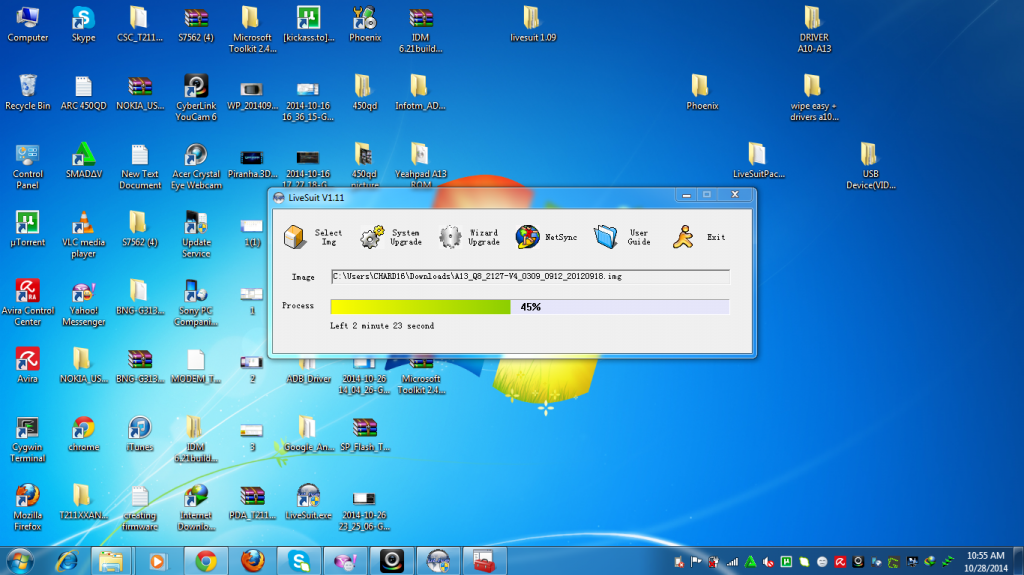The image size is (1024, 575).
Task: Open CSC_T211... folder
Action: point(140,24)
